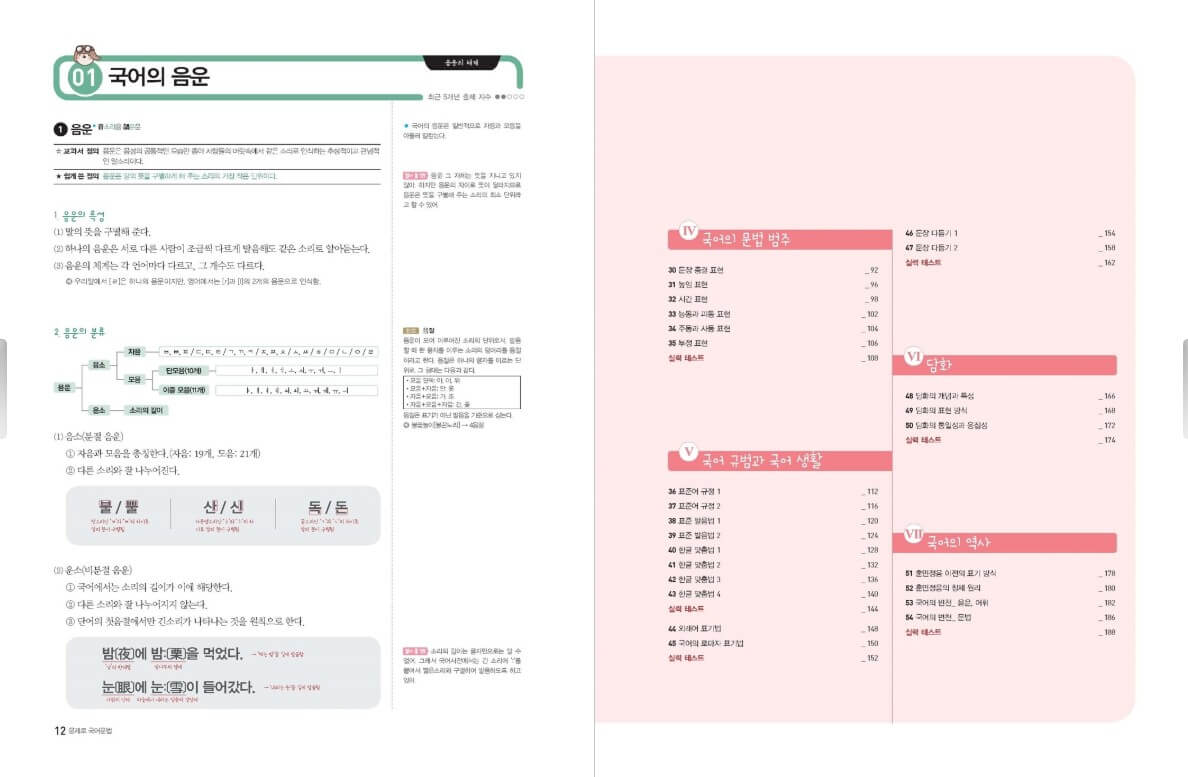This screenshot has height=777, width=1188.
Task: Click subheading '1 음운의 특성'
Action: coord(80,216)
